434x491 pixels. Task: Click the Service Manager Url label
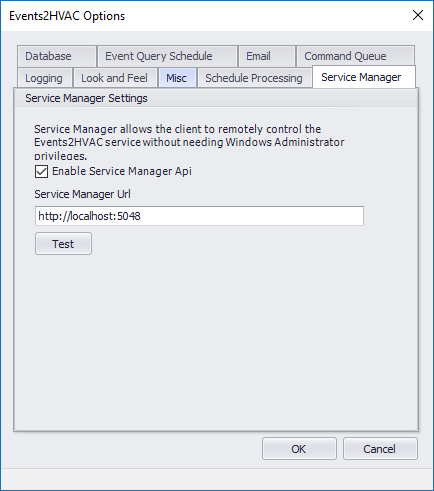tap(83, 194)
